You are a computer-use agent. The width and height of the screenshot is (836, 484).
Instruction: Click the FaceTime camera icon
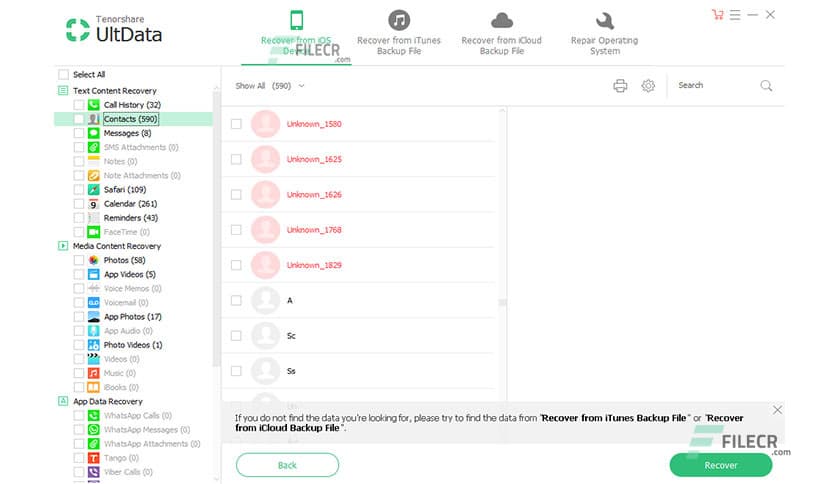(93, 232)
